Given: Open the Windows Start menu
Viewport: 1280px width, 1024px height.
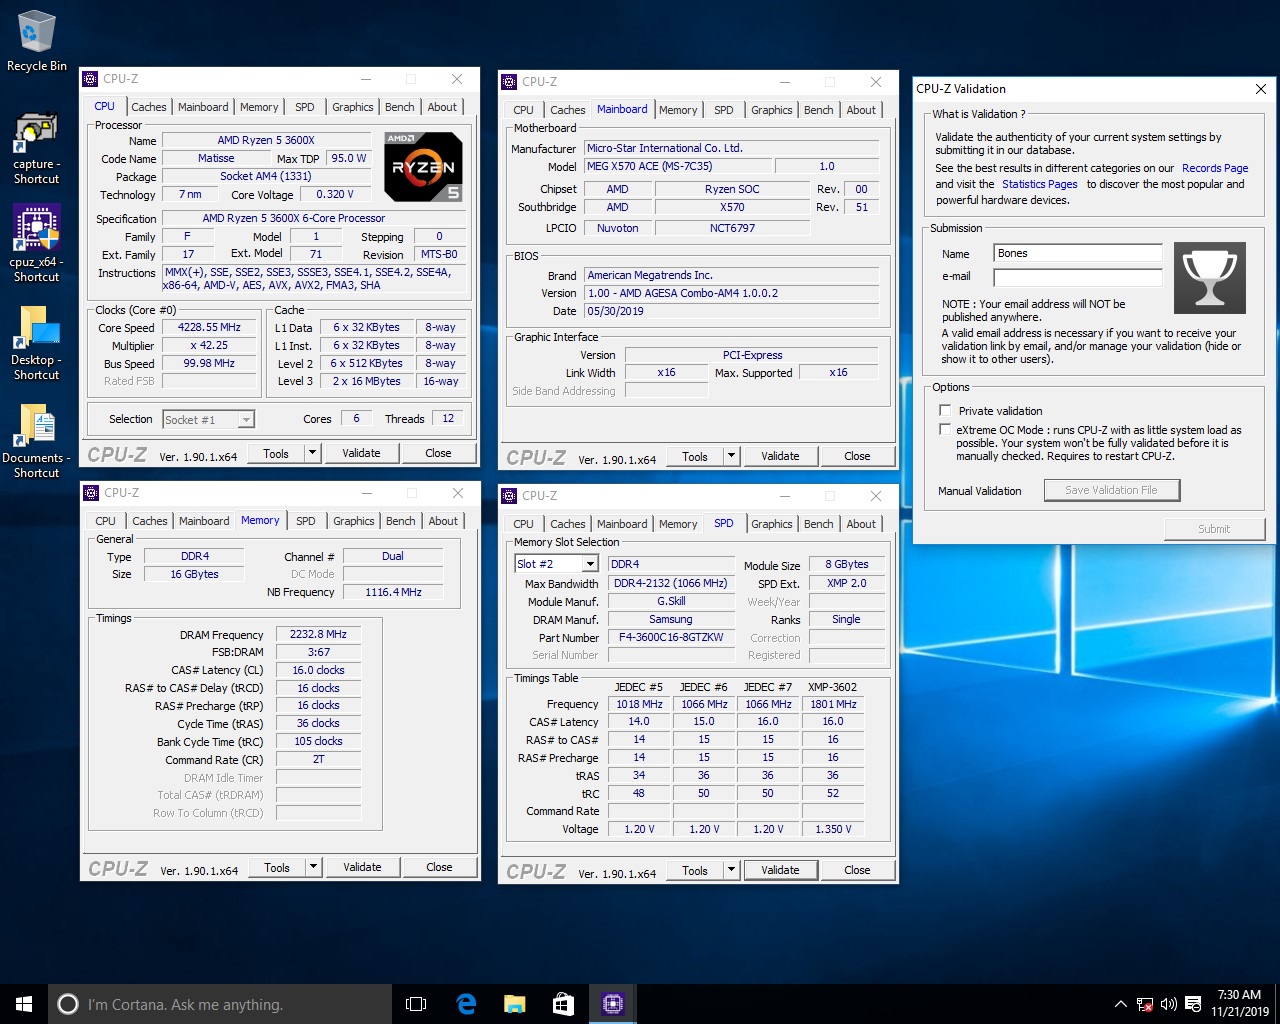Looking at the screenshot, I should pos(24,1004).
